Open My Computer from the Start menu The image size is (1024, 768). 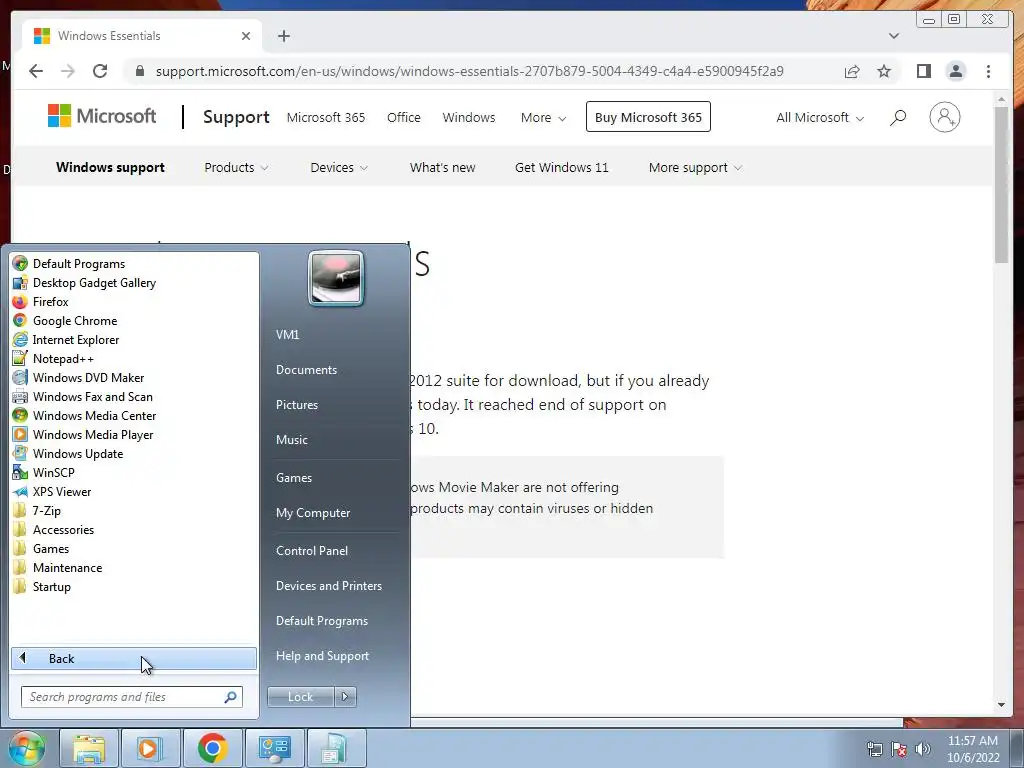[x=313, y=513]
